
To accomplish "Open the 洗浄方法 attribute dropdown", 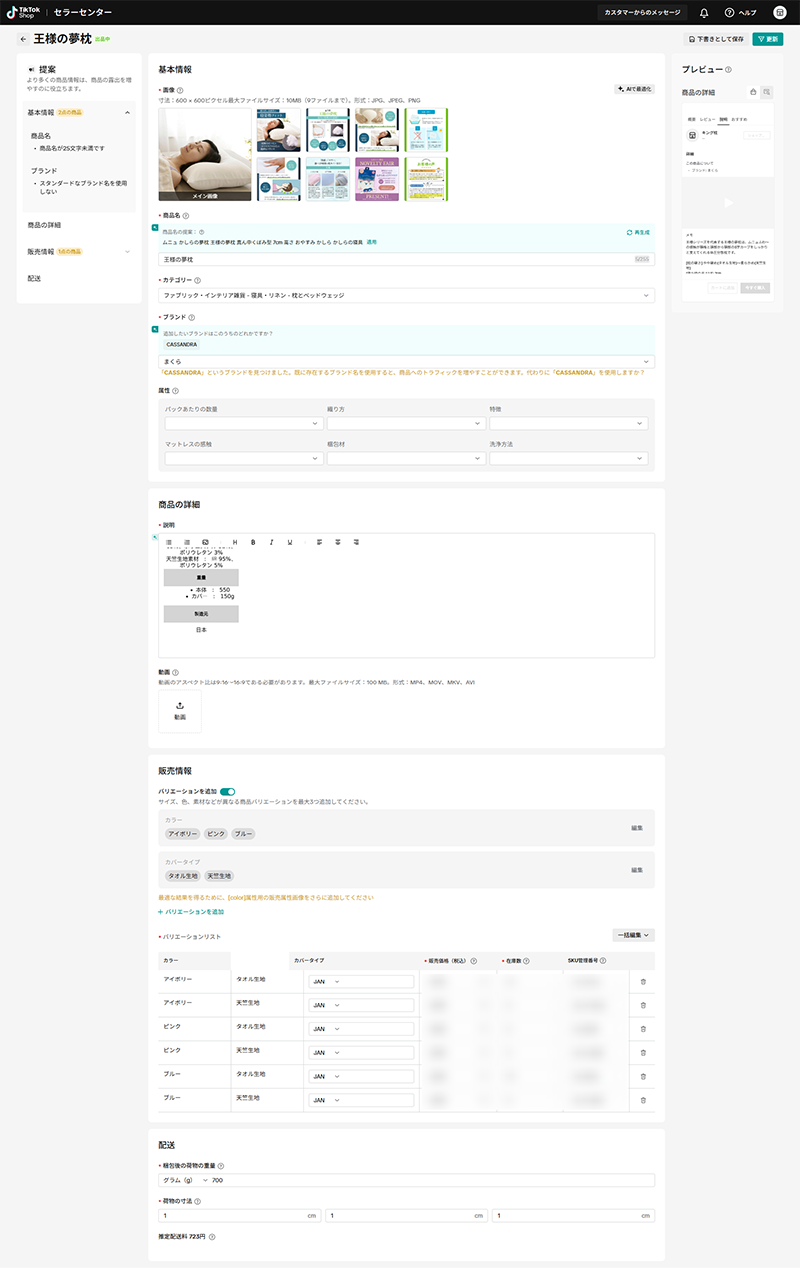I will tap(569, 457).
